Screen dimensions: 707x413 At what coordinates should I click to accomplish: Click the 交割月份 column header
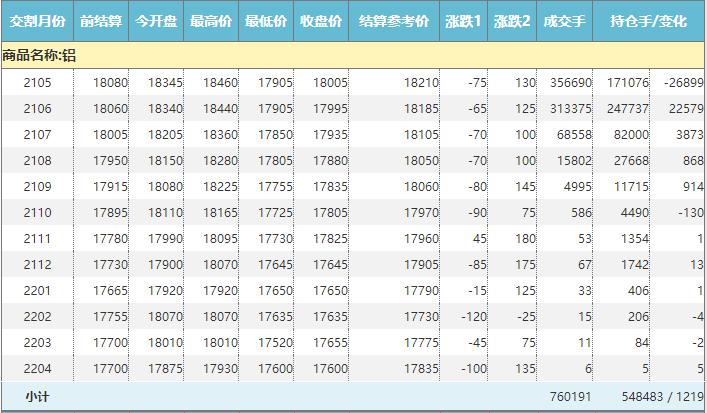click(x=38, y=21)
